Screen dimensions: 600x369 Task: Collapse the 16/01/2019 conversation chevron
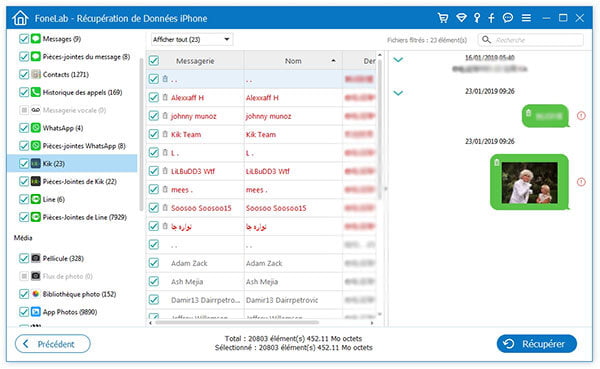[398, 60]
